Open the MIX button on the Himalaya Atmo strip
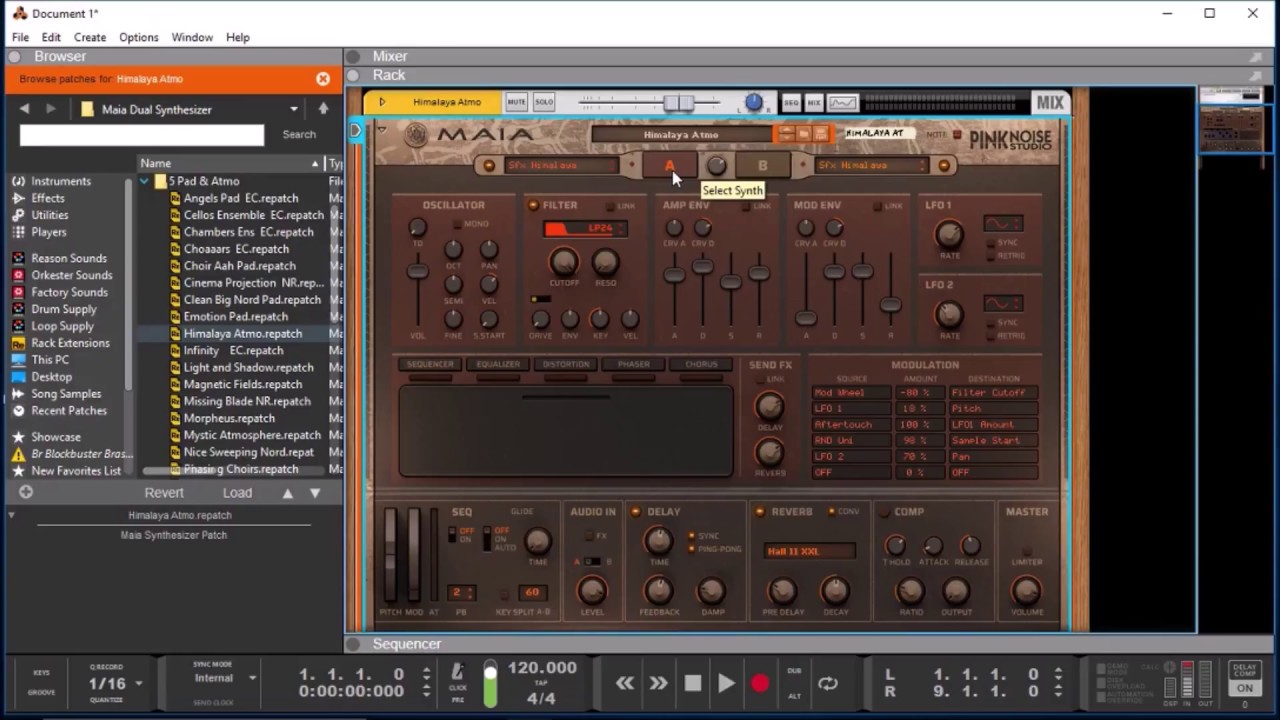This screenshot has height=720, width=1280. pyautogui.click(x=814, y=102)
